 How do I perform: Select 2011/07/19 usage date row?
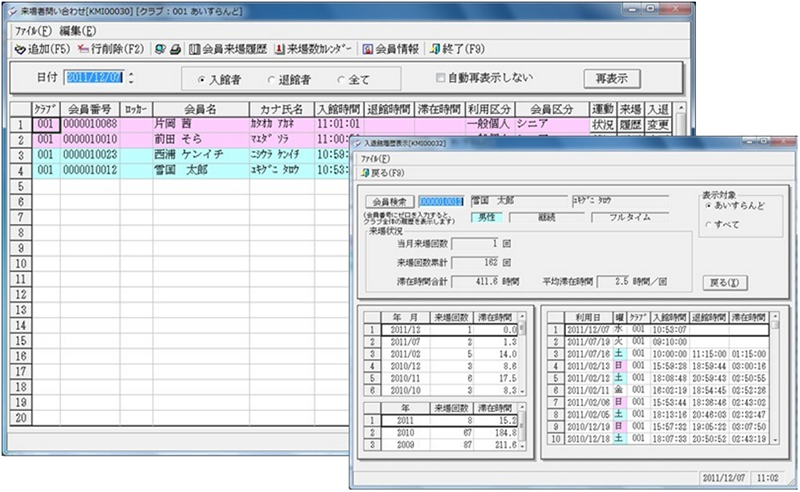[x=666, y=342]
